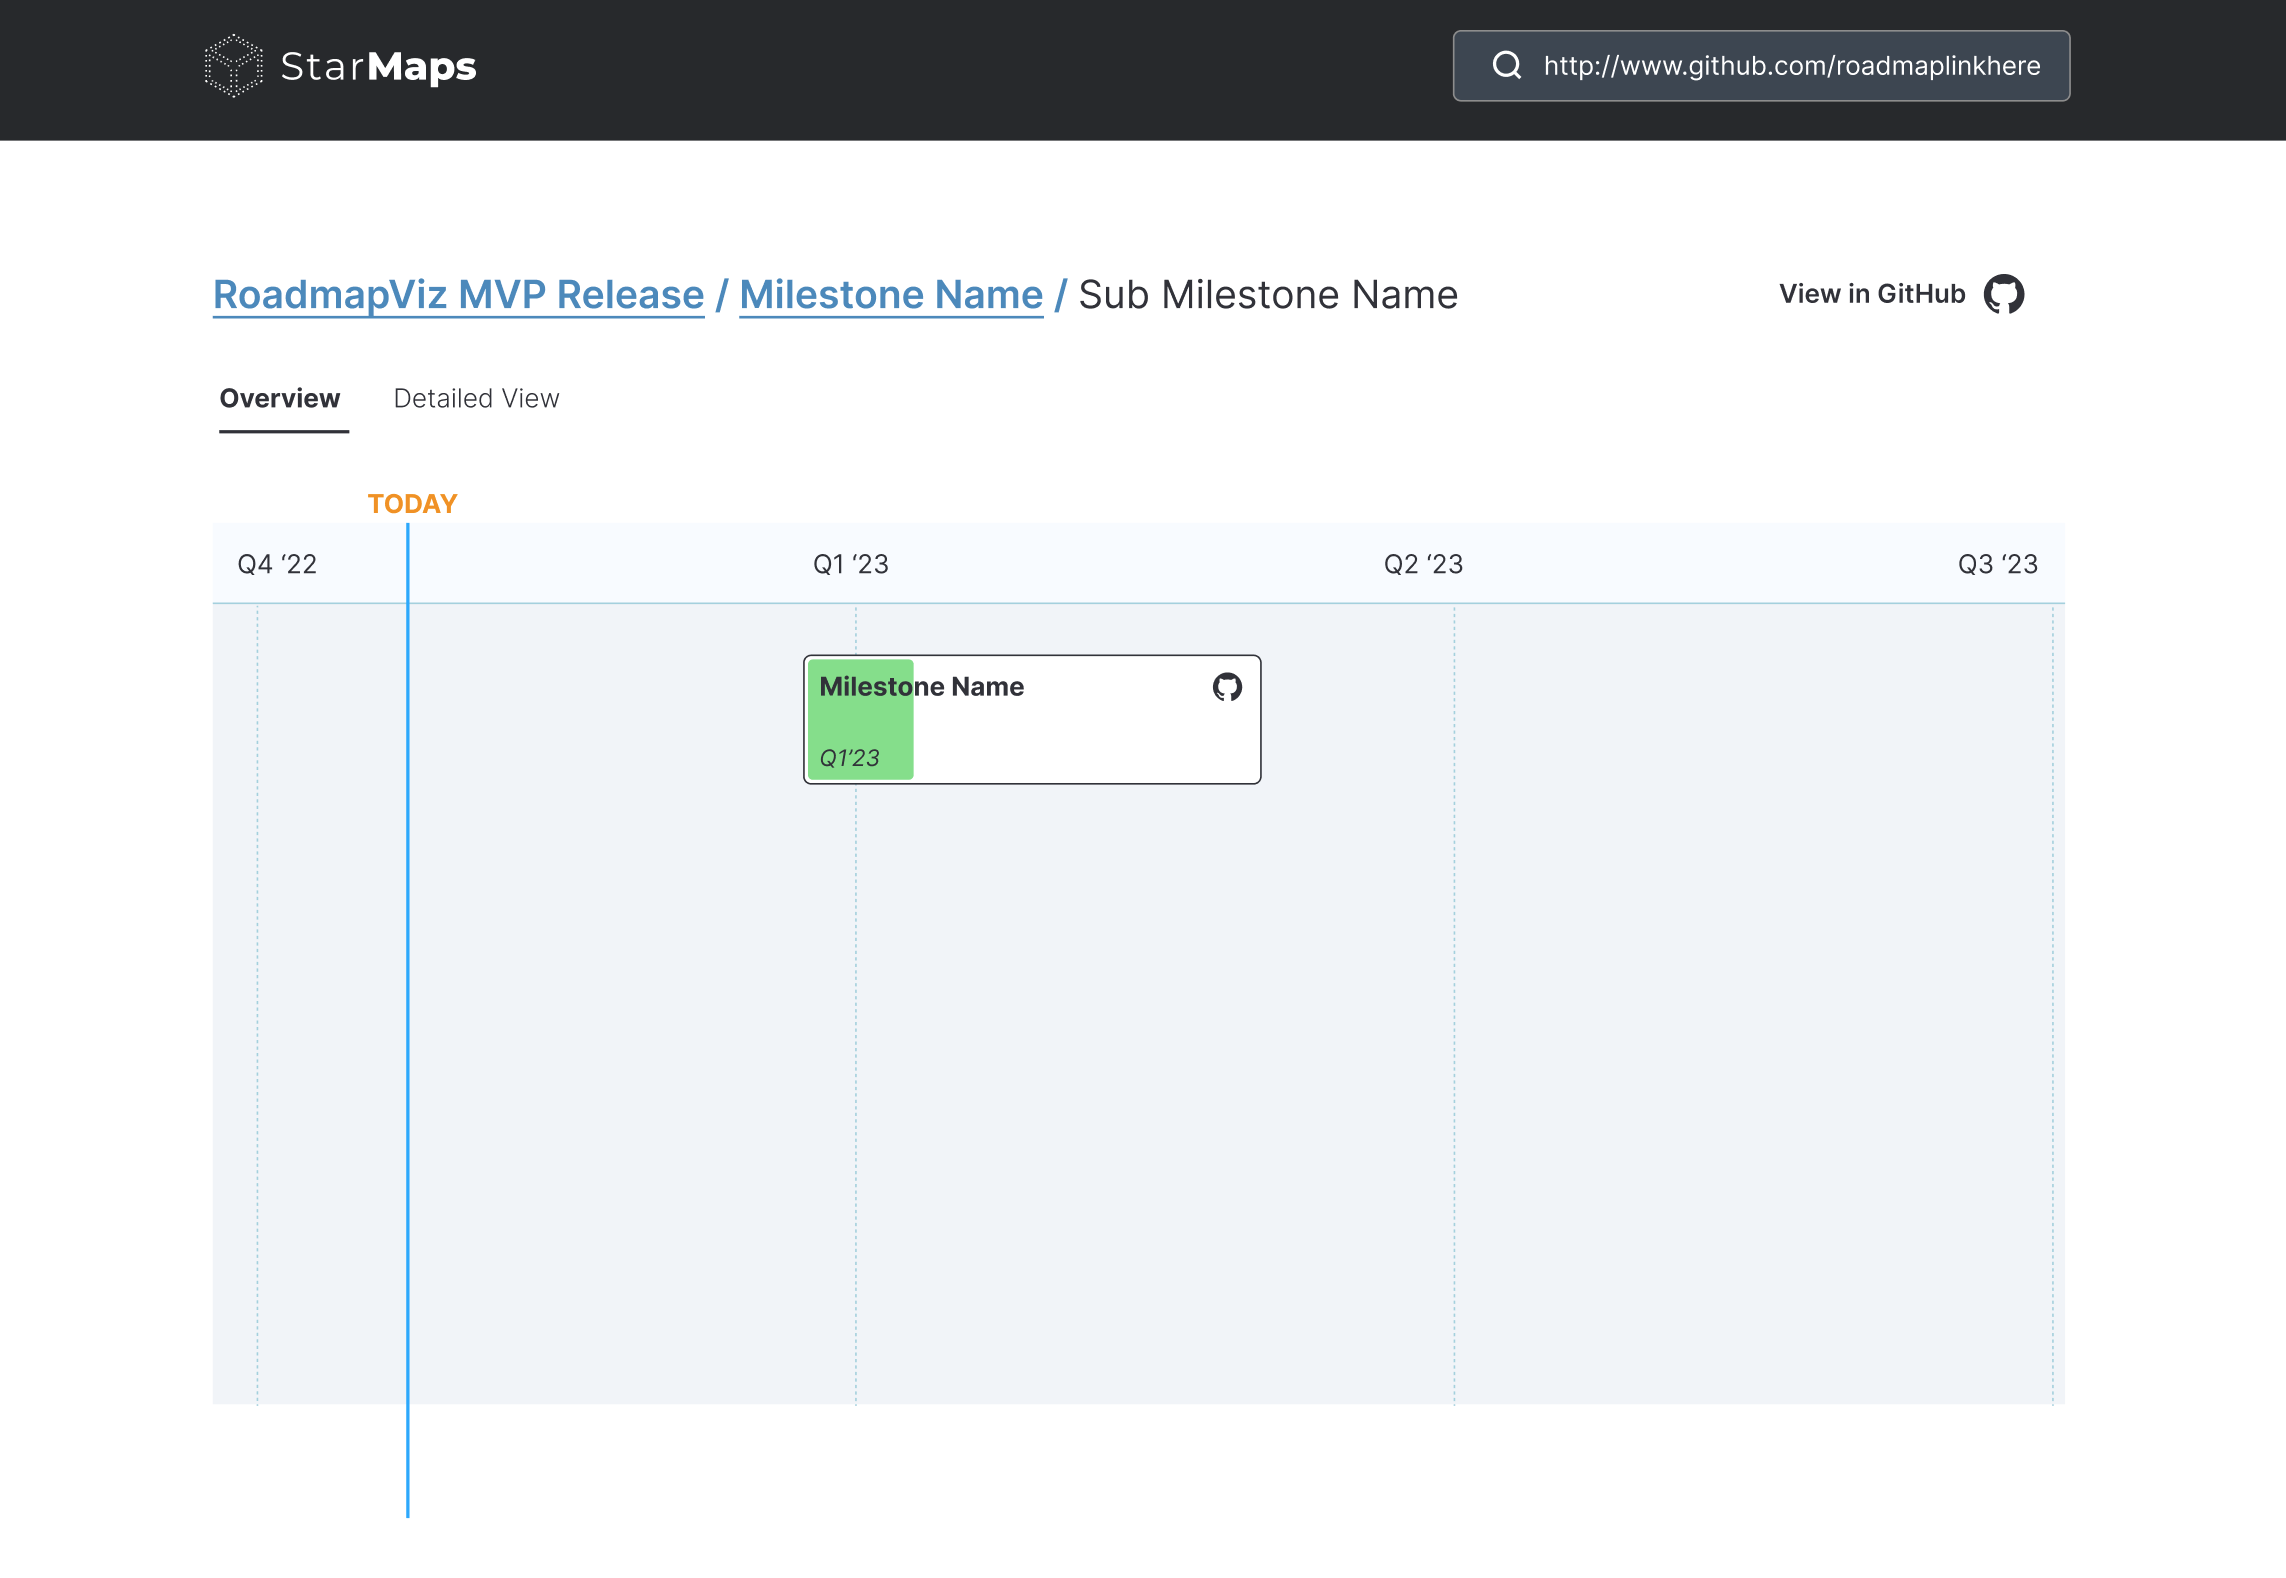Click the Milestone Name title on the card
2286x1578 pixels.
(x=921, y=686)
